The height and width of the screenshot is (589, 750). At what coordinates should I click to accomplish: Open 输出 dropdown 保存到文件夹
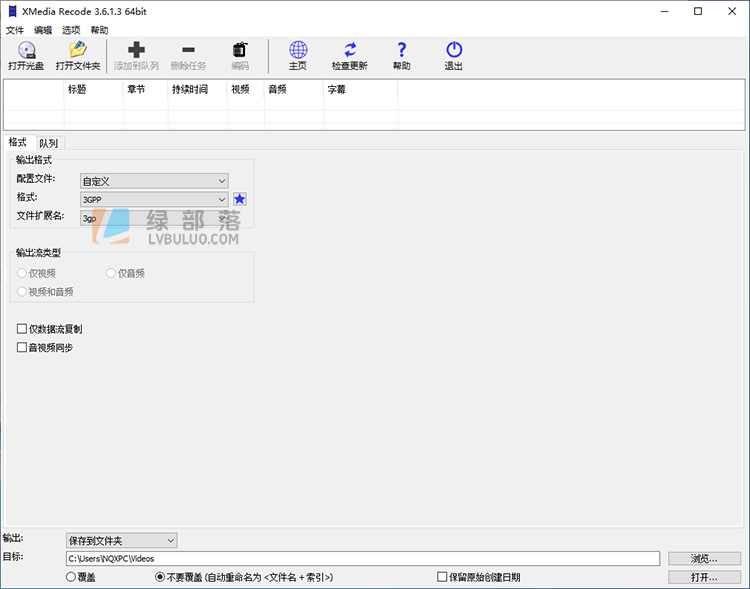click(x=121, y=541)
